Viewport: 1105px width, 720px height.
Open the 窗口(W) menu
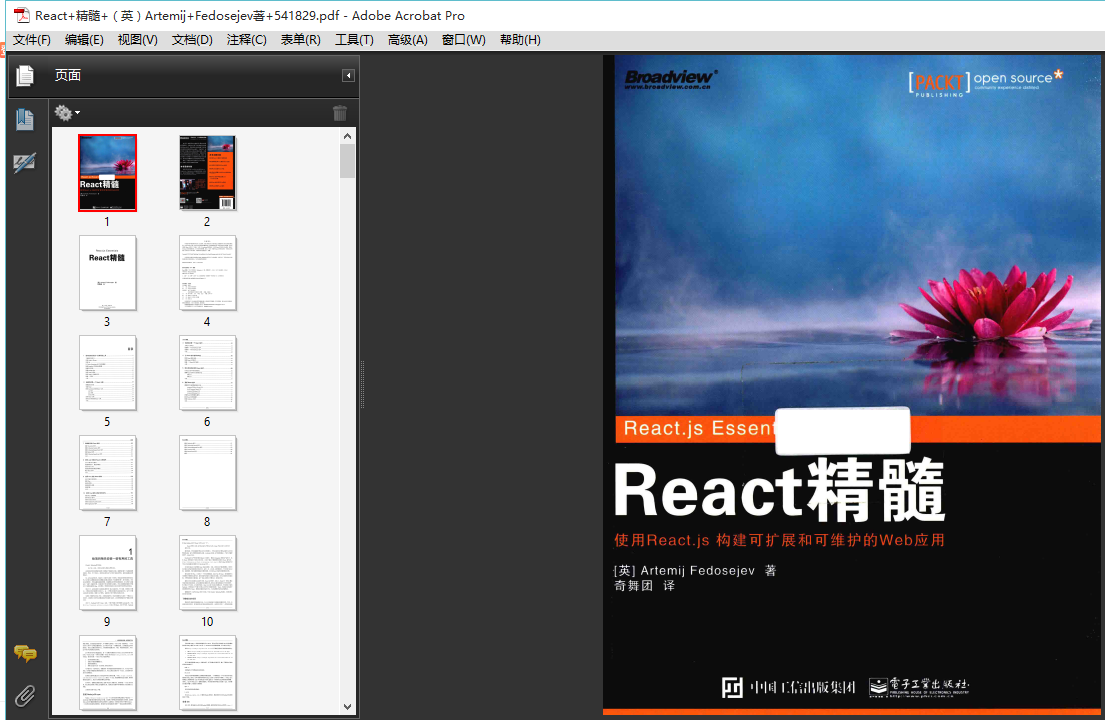[x=463, y=39]
